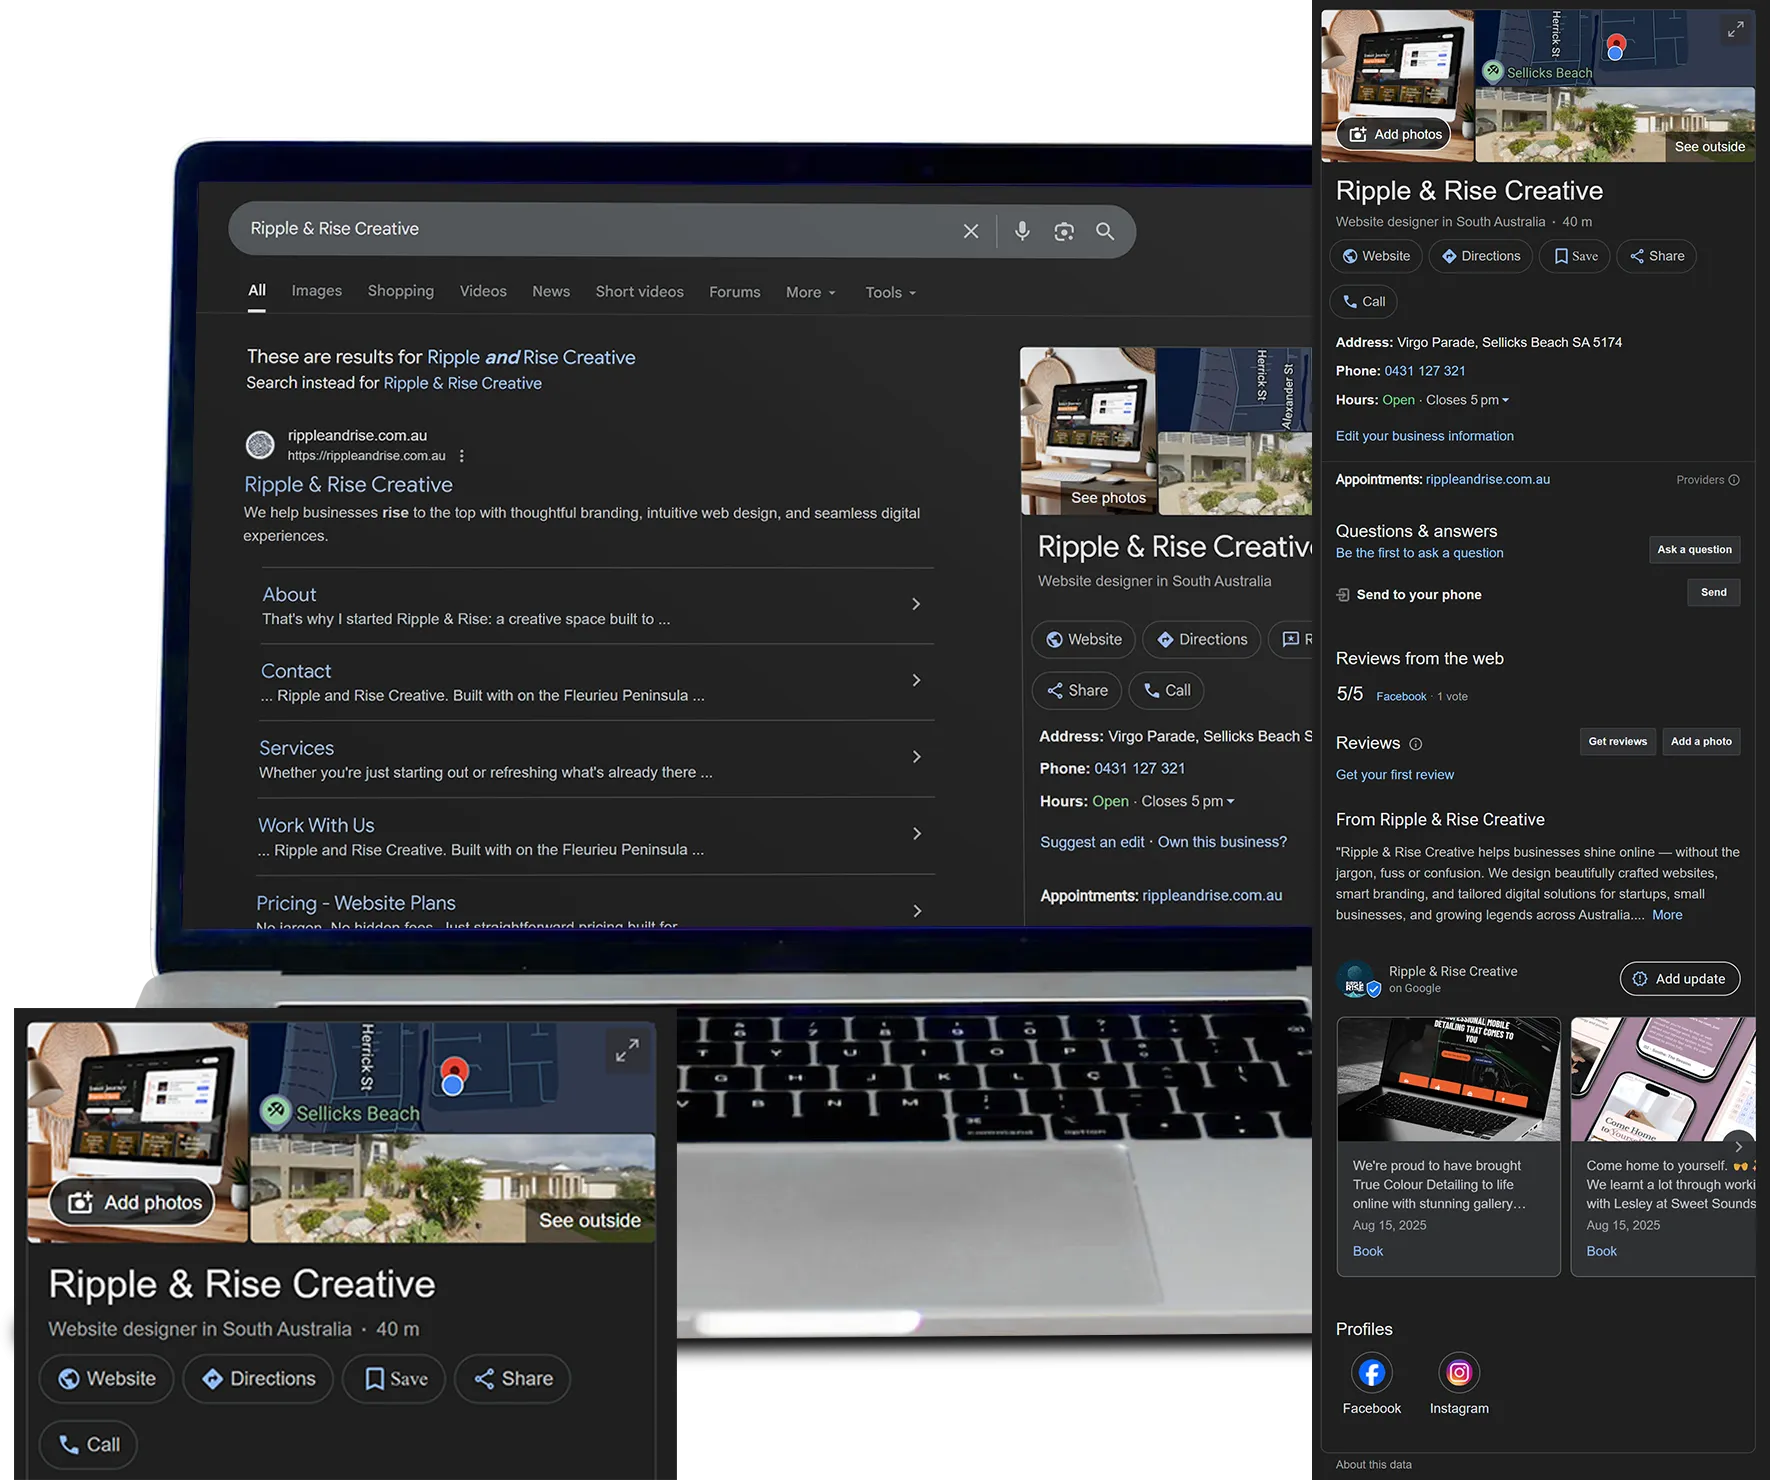Click the Providers info icon
This screenshot has height=1480, width=1770.
1734,480
